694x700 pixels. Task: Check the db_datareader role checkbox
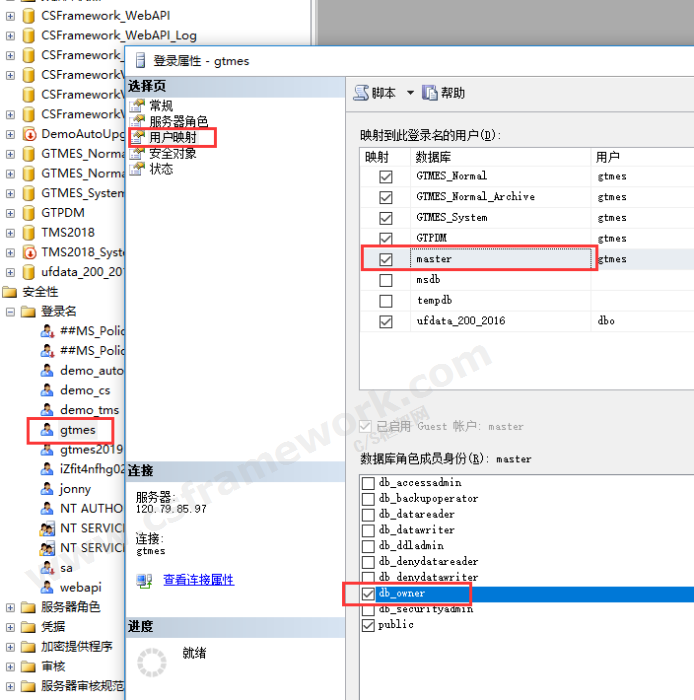(368, 514)
